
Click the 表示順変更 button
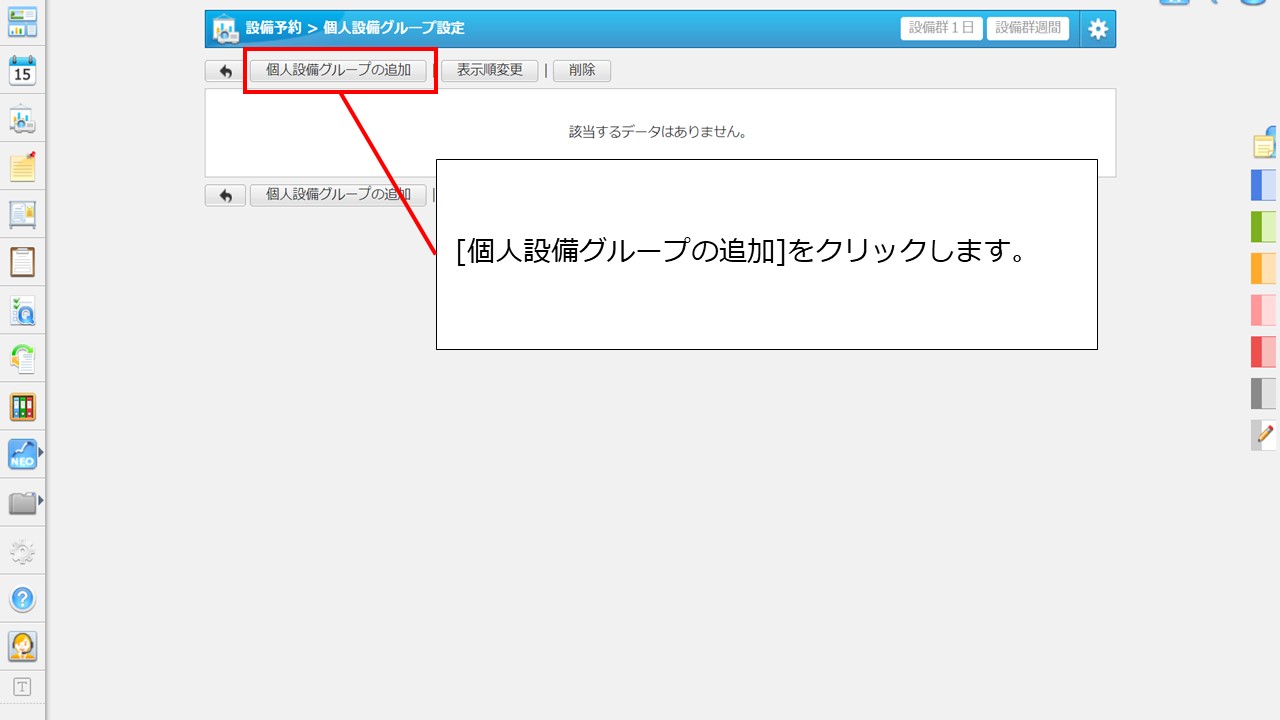(490, 71)
